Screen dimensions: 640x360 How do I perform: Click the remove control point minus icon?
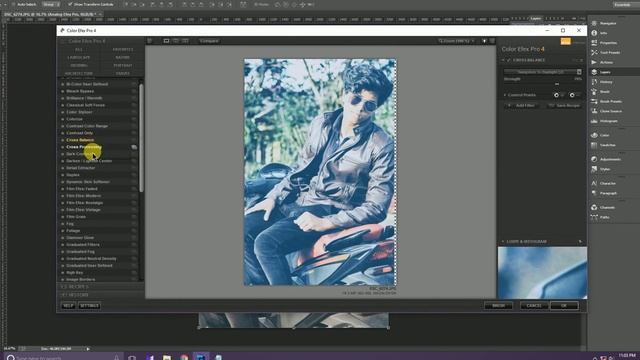(572, 95)
